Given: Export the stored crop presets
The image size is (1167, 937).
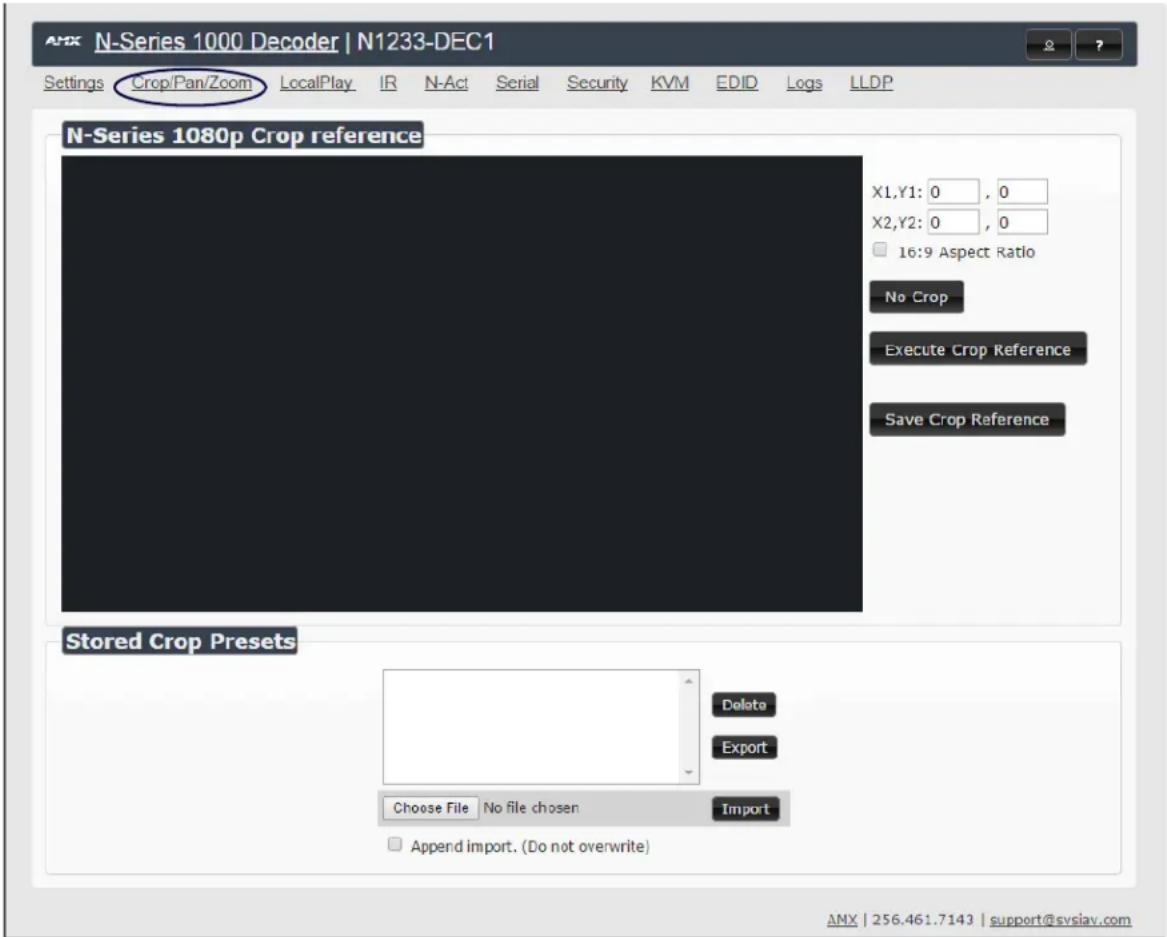Looking at the screenshot, I should pyautogui.click(x=744, y=747).
